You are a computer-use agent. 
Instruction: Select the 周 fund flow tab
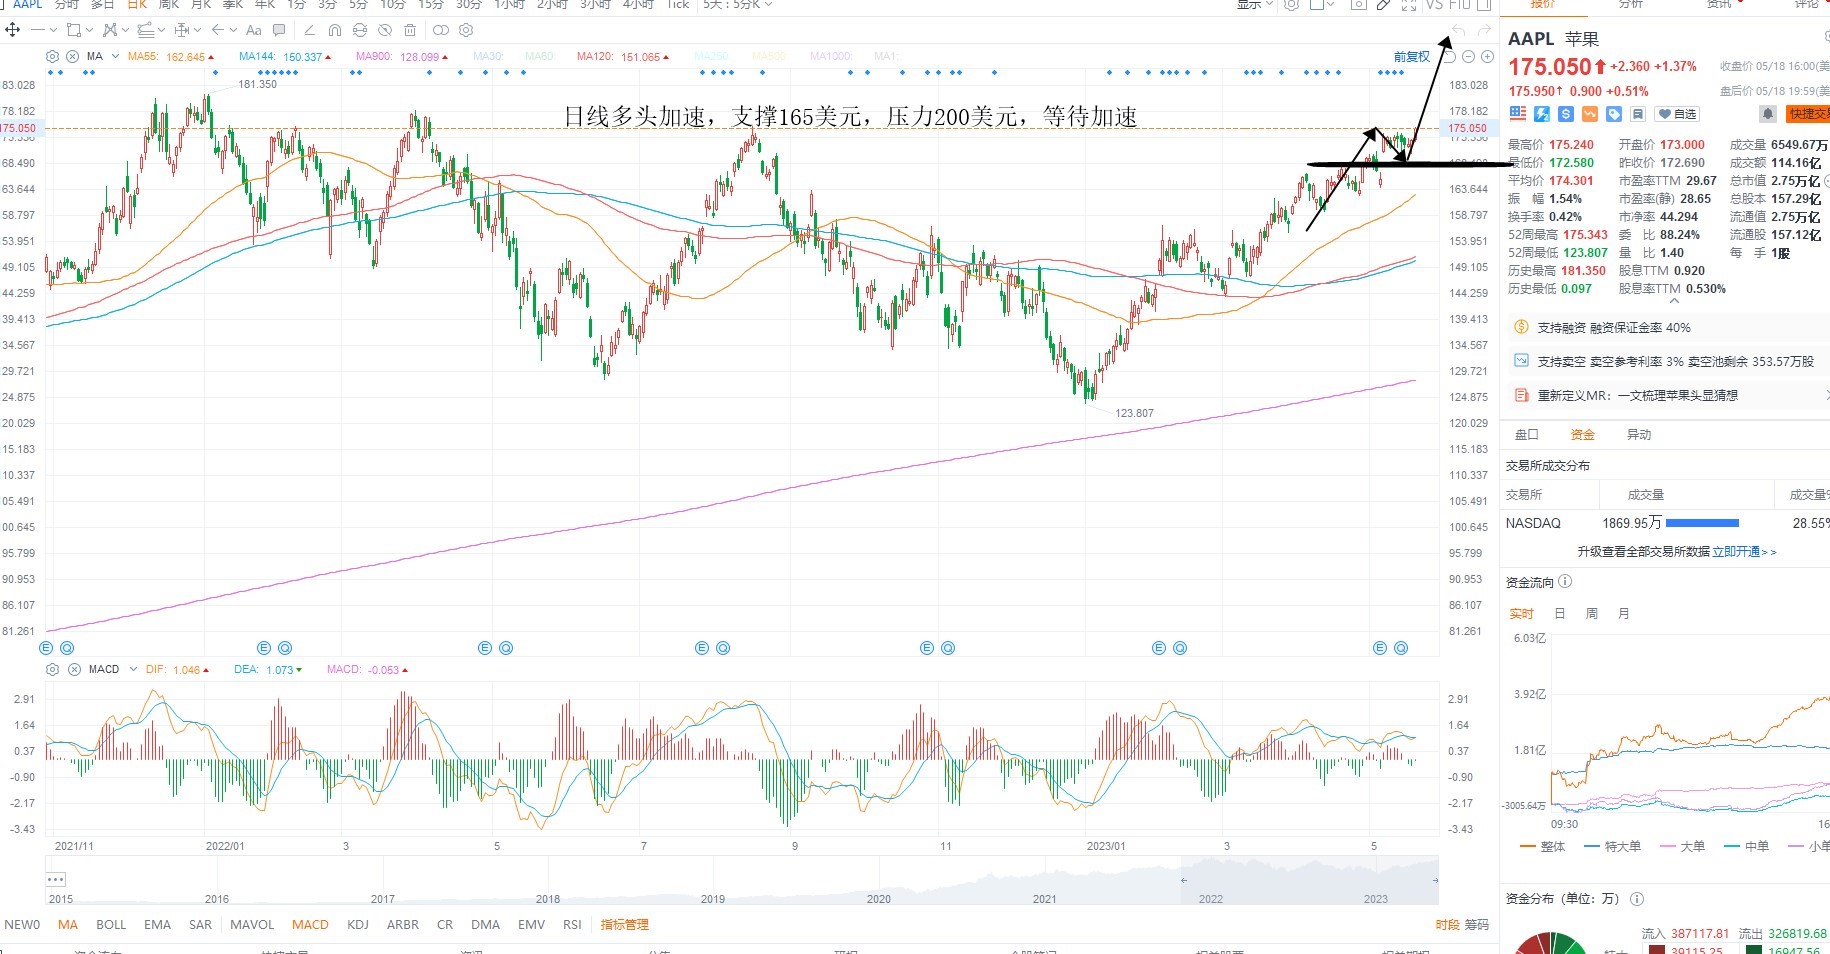(x=1592, y=614)
